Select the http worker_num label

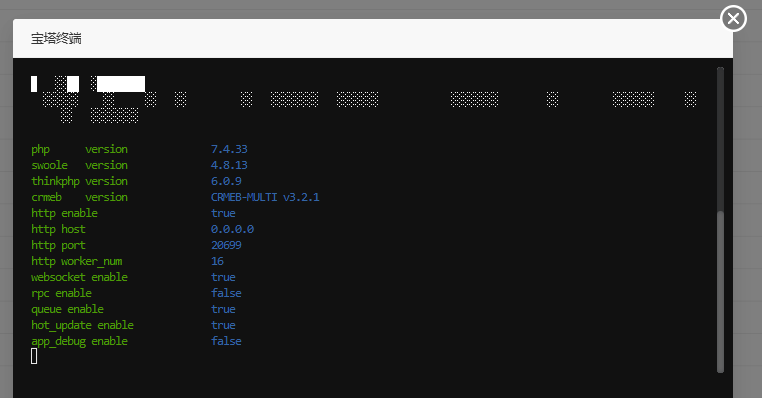pos(76,261)
